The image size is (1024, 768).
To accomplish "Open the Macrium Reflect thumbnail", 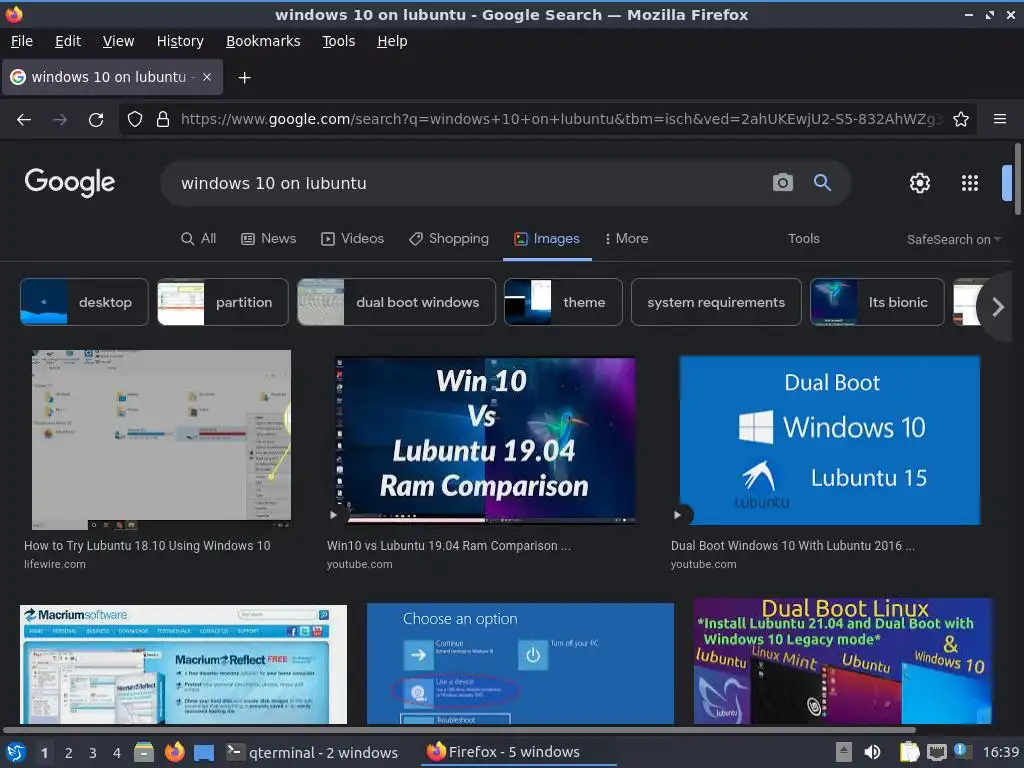I will [x=184, y=664].
